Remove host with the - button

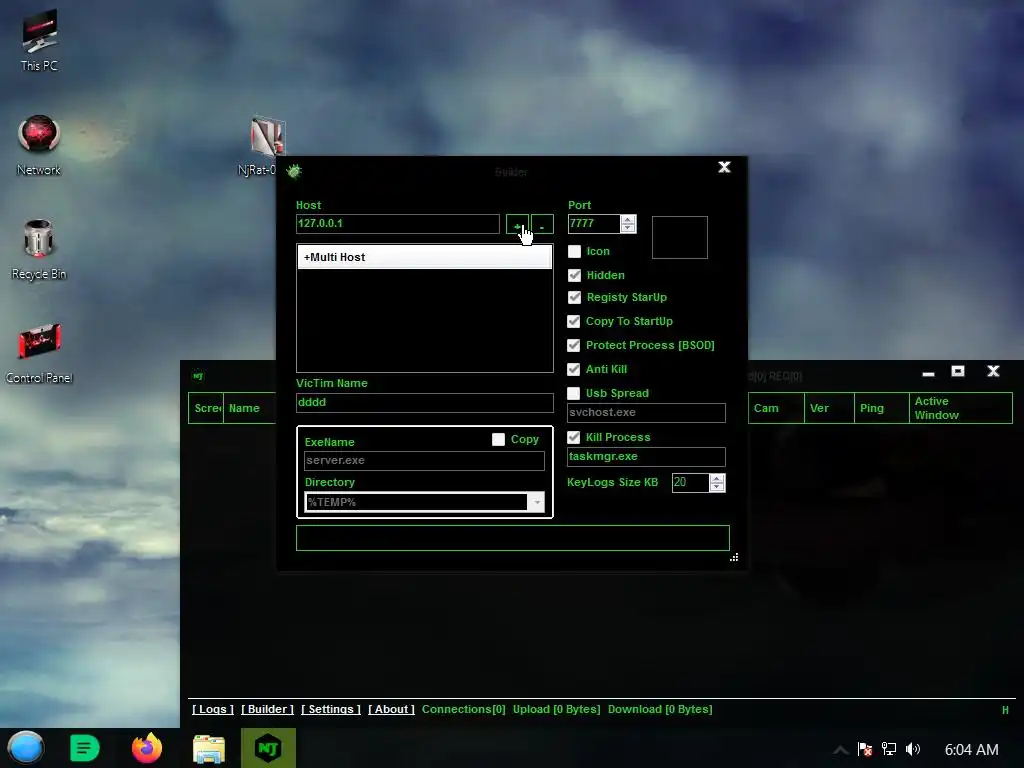click(542, 224)
